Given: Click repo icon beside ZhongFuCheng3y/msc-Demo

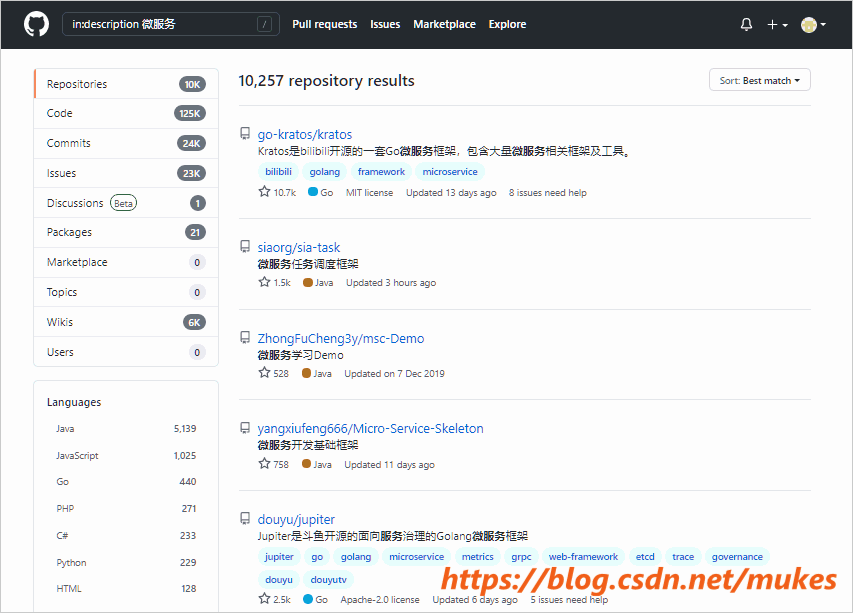Looking at the screenshot, I should 245,338.
